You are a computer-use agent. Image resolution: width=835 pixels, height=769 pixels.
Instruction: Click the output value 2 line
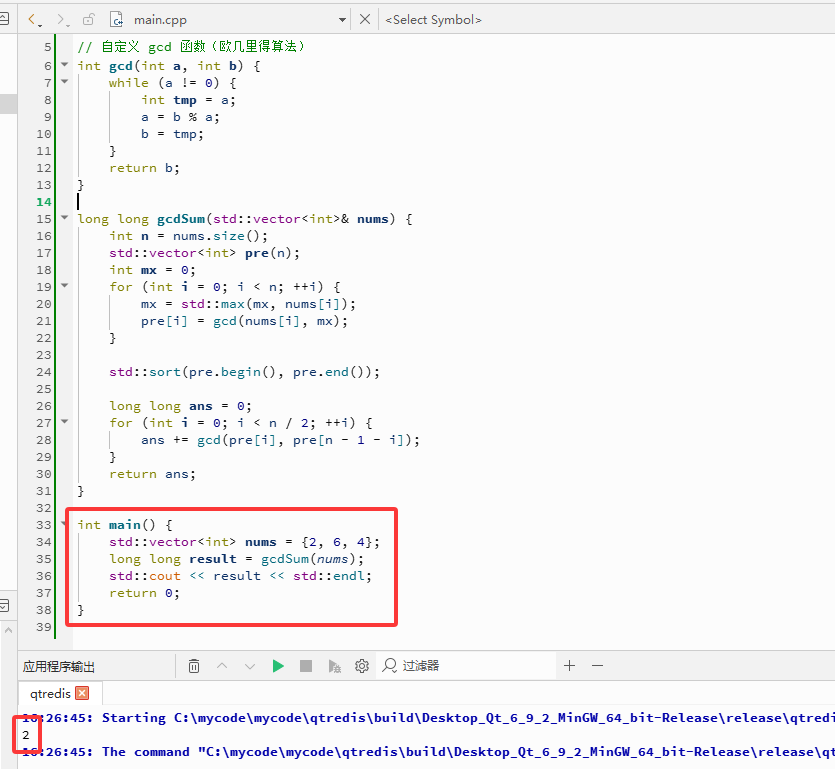(x=26, y=735)
